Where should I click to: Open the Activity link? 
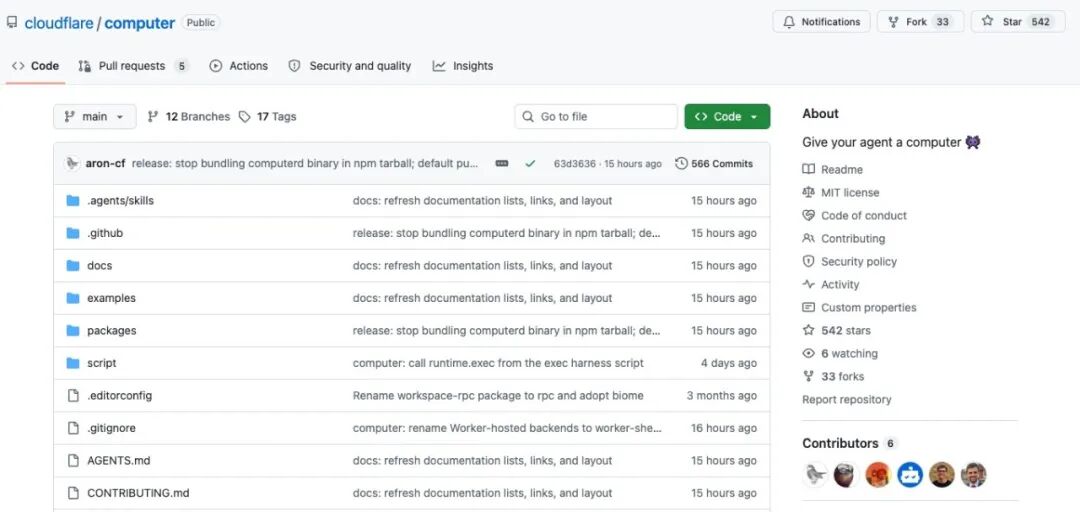click(x=840, y=285)
